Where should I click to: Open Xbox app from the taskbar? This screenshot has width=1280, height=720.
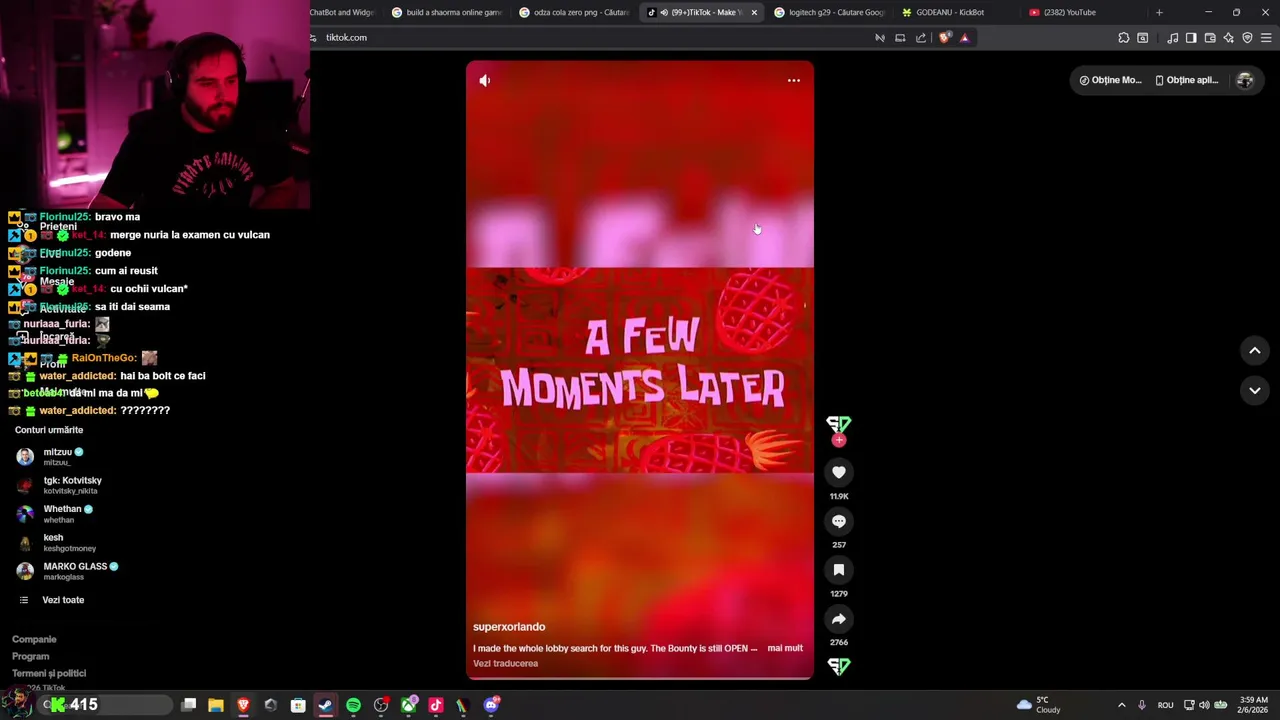[x=409, y=705]
